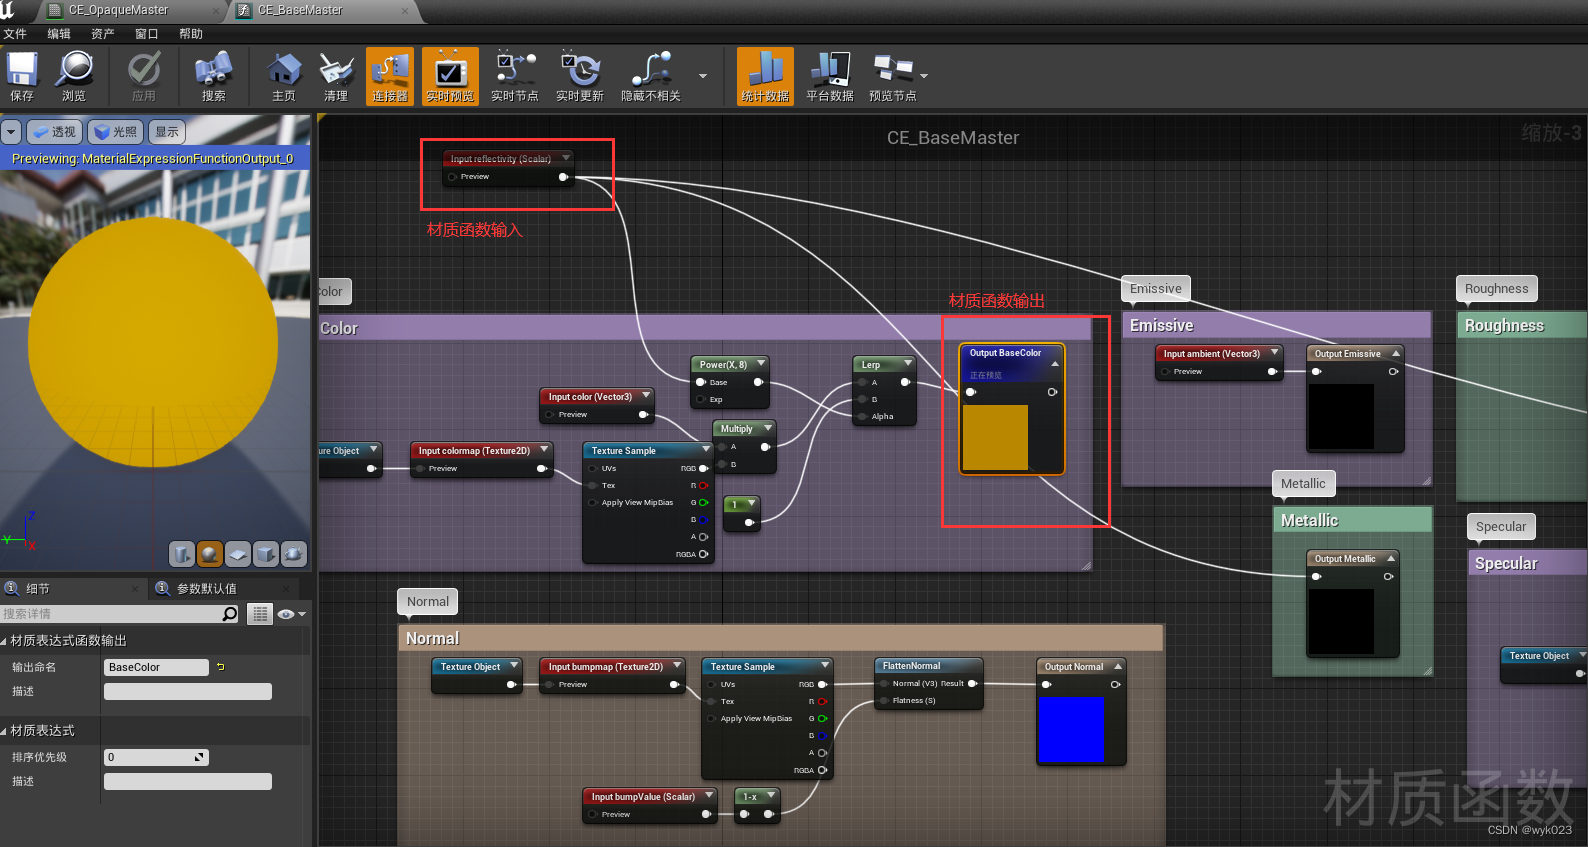Expand the Multiply node arrow
Image resolution: width=1588 pixels, height=847 pixels.
tap(767, 428)
